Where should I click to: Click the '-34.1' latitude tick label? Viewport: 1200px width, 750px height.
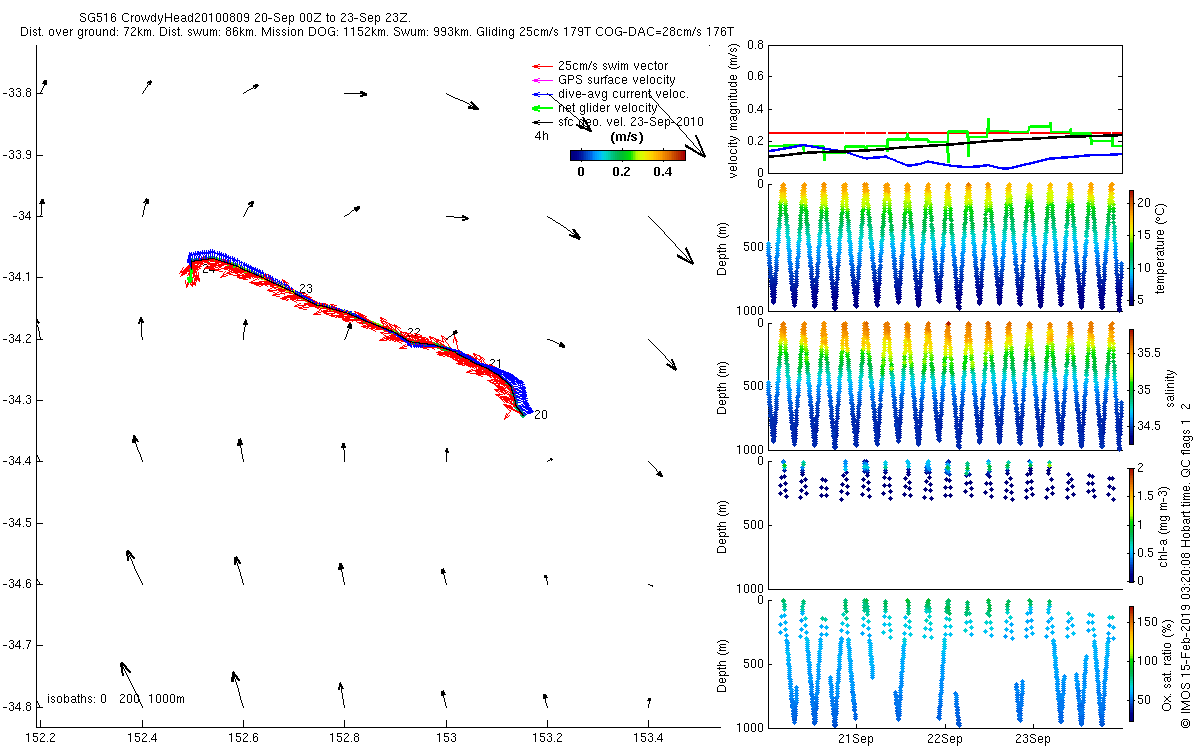pyautogui.click(x=17, y=277)
